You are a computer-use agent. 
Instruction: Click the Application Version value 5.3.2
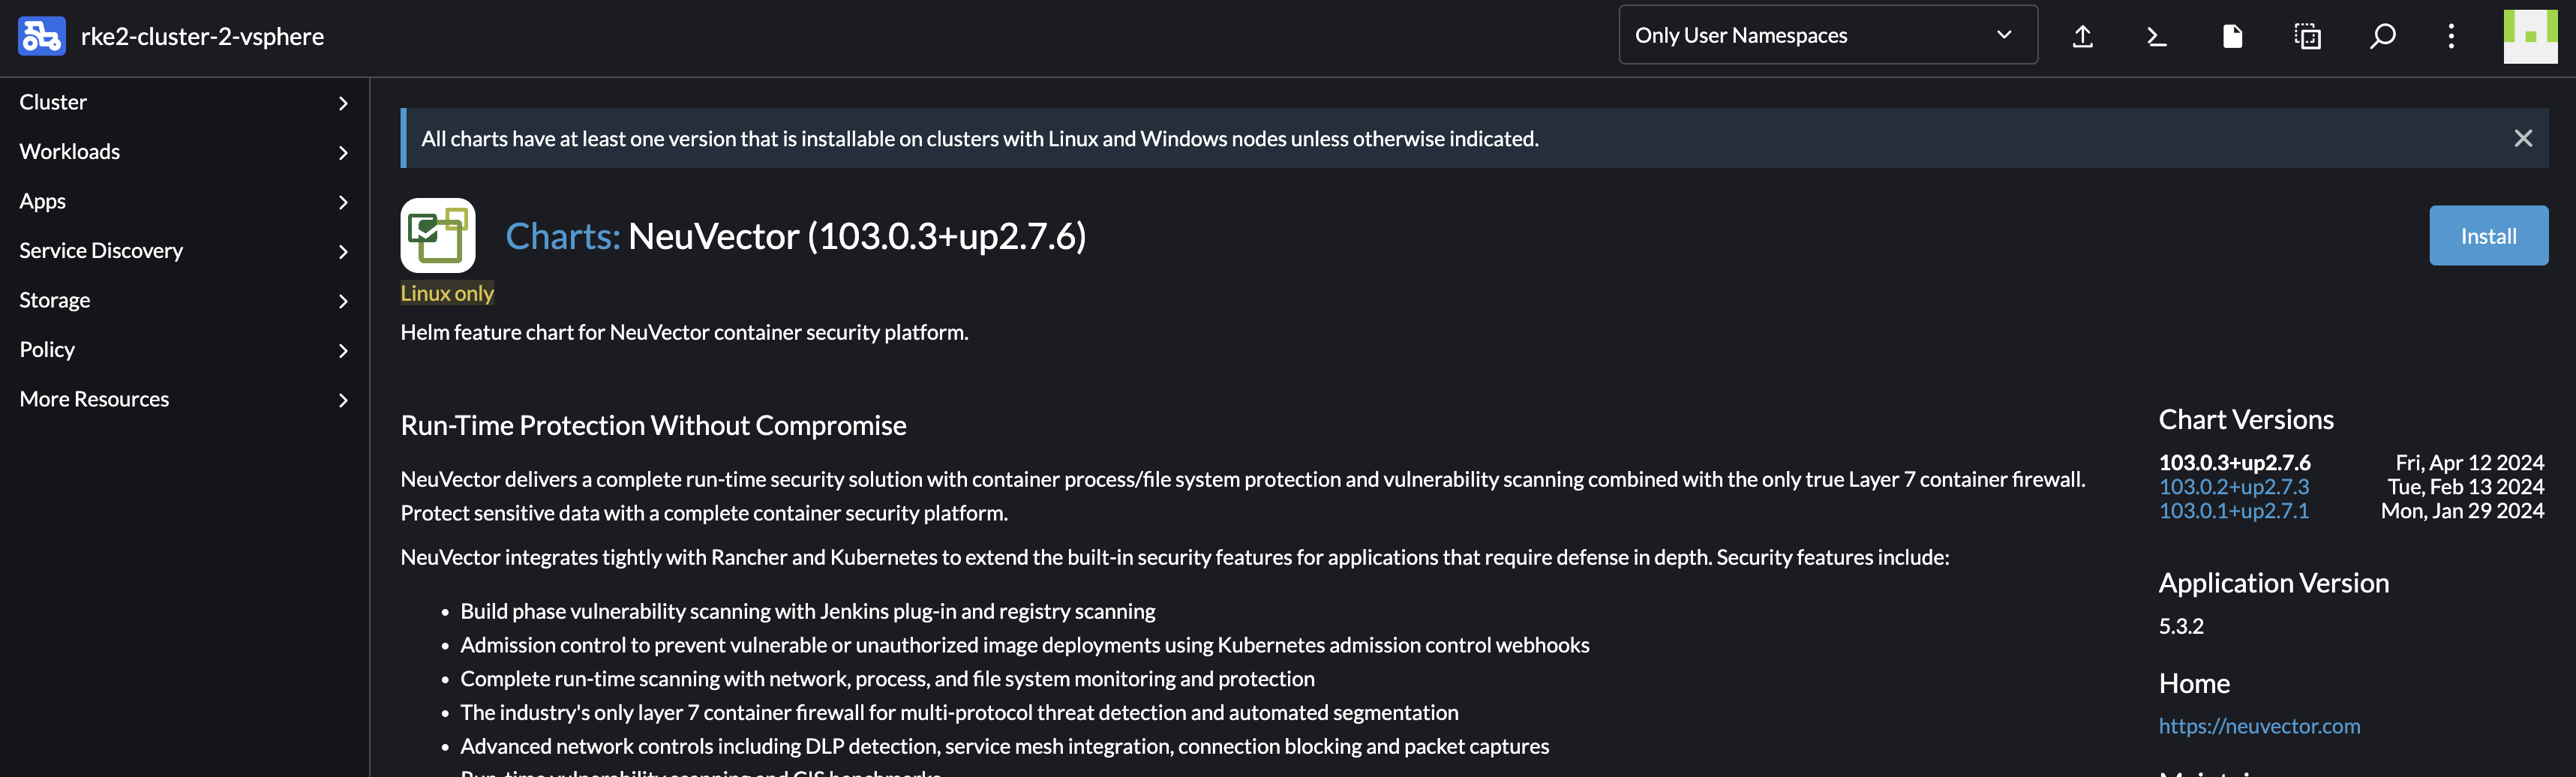coord(2181,626)
